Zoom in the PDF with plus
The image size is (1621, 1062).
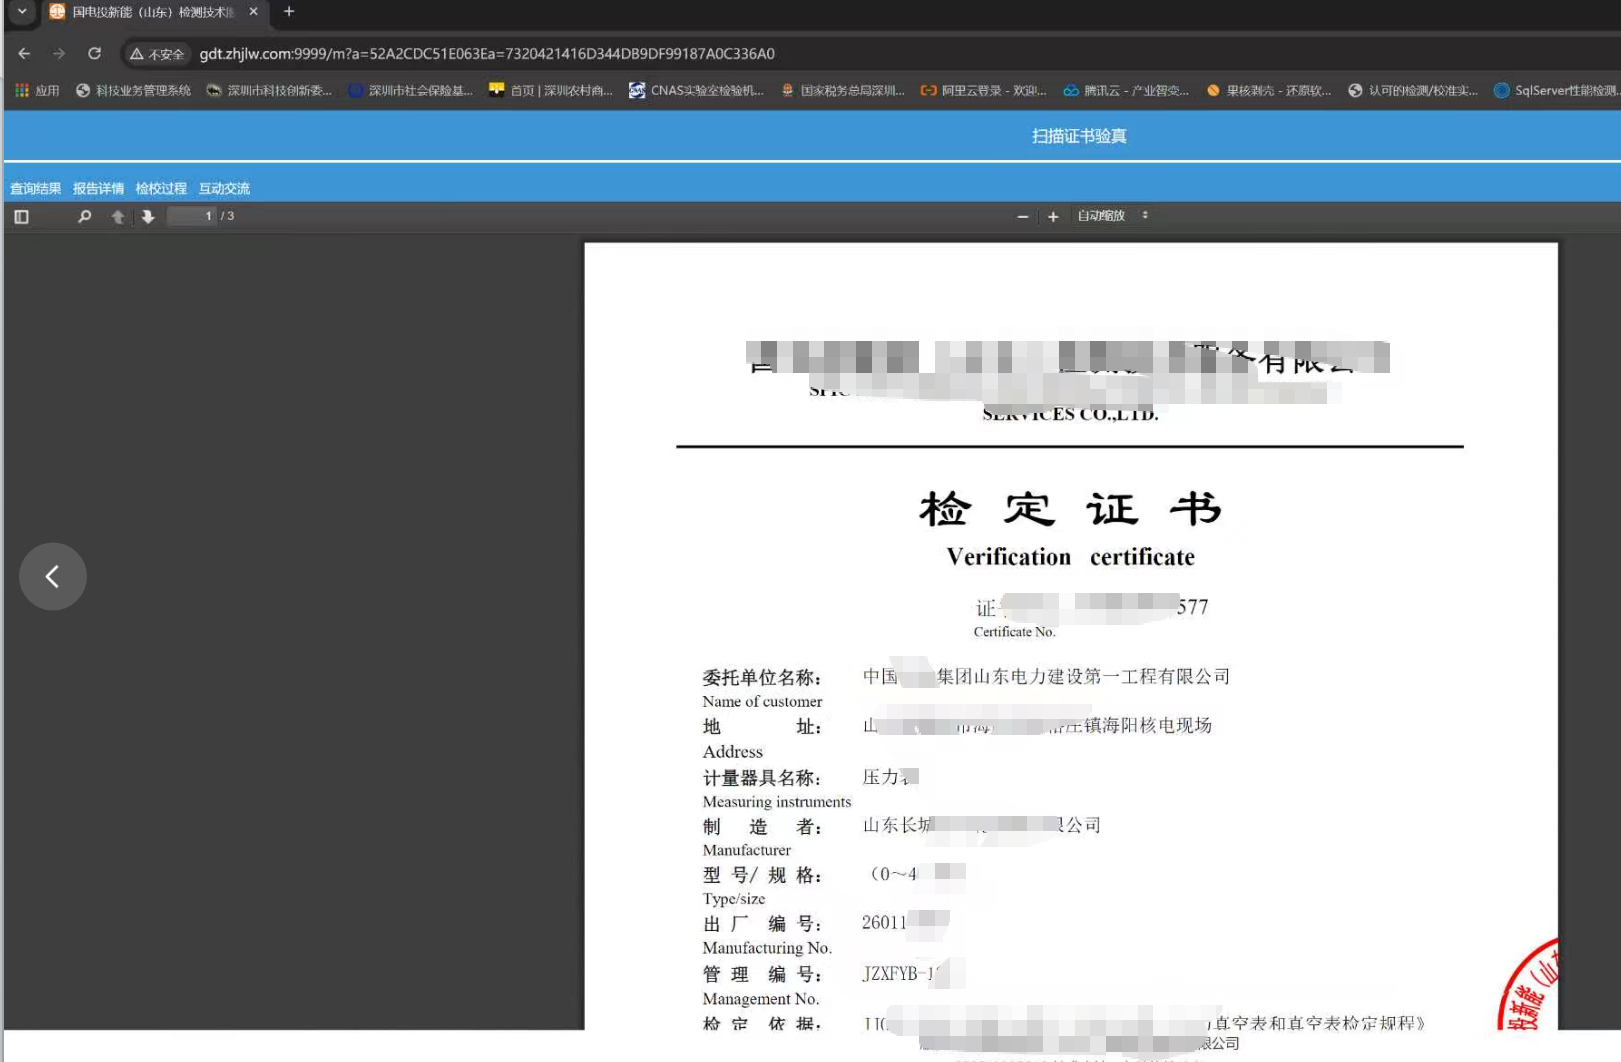click(x=1053, y=216)
